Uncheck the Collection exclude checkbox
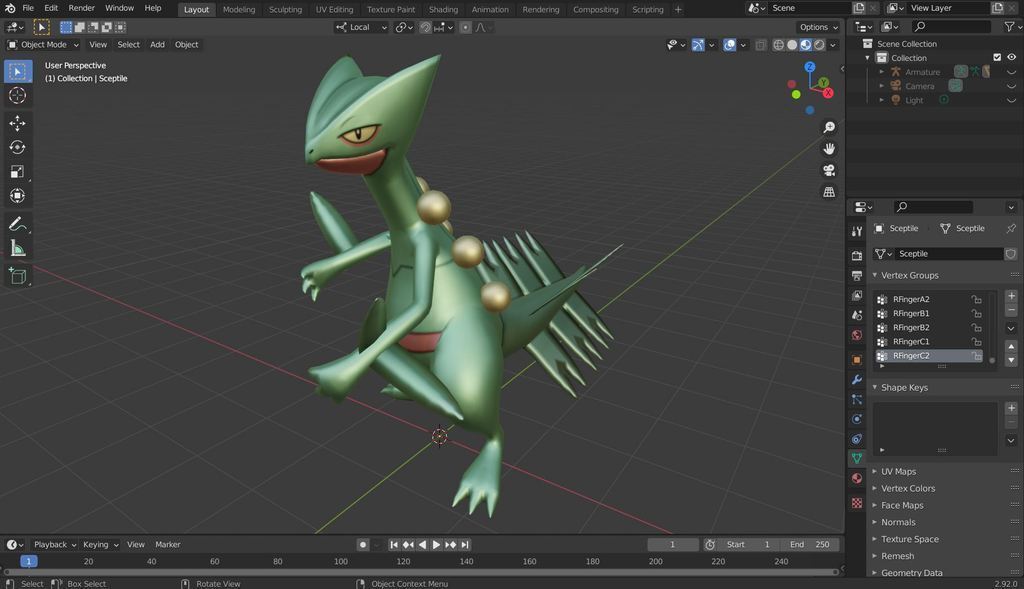 997,58
